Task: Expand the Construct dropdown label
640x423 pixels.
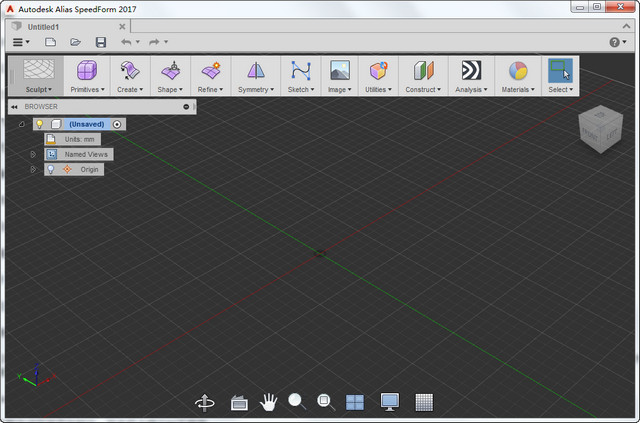Action: tap(423, 89)
